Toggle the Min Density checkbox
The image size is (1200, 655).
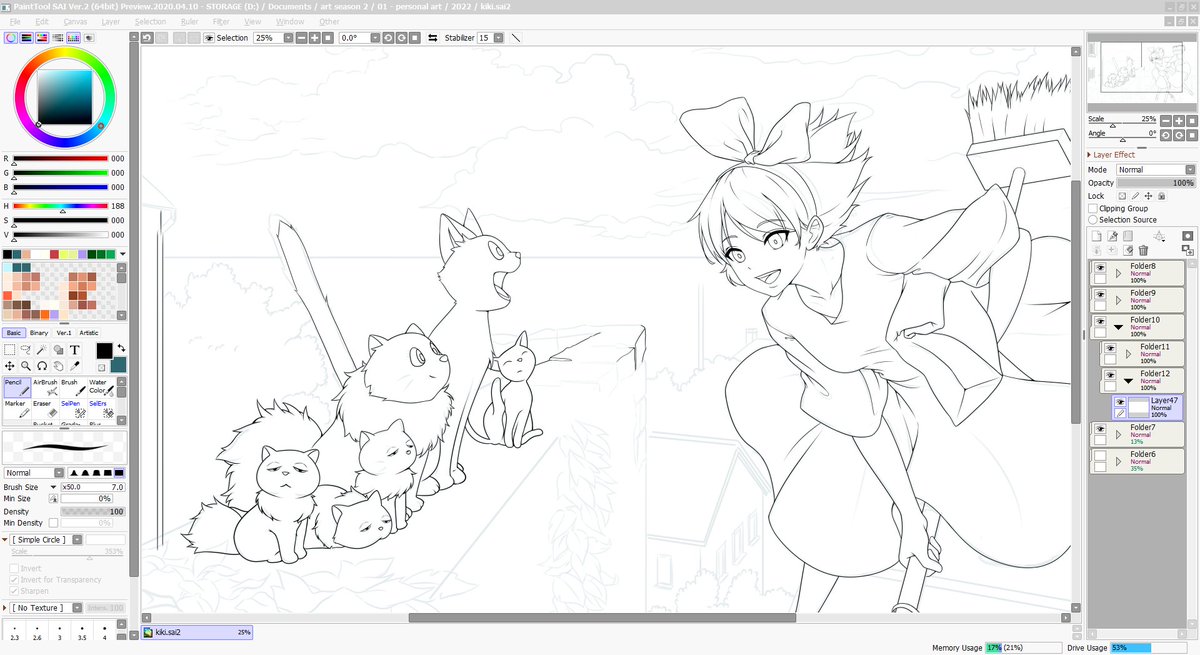tap(53, 522)
